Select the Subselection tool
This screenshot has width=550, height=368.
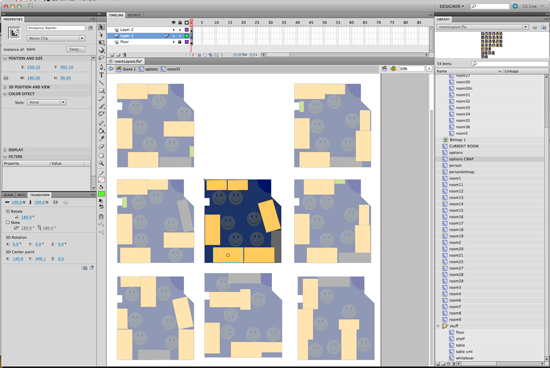tap(101, 35)
